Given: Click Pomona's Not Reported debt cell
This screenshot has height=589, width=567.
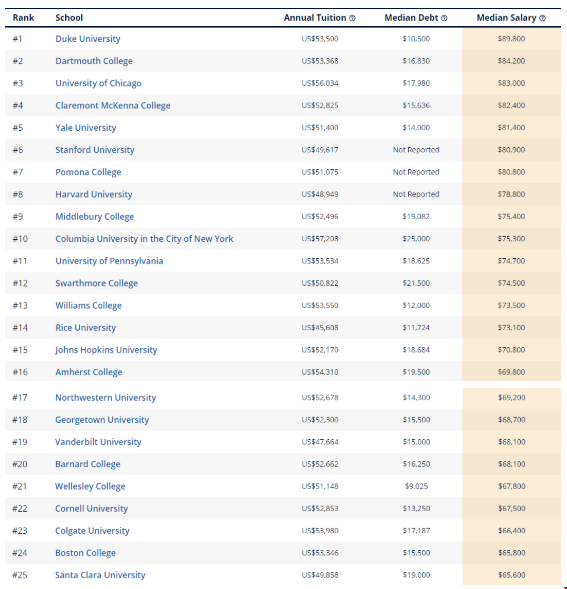Looking at the screenshot, I should click(x=416, y=172).
